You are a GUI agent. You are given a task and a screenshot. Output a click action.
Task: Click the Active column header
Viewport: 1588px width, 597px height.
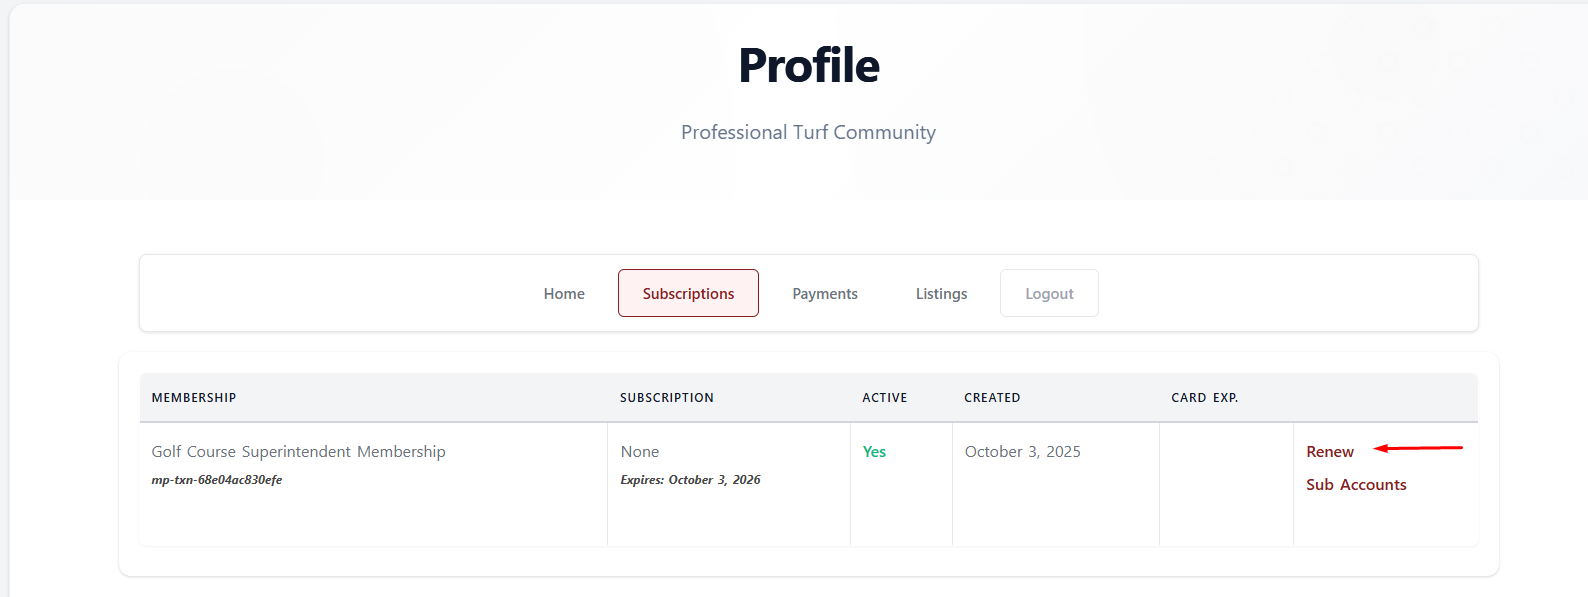tap(884, 398)
